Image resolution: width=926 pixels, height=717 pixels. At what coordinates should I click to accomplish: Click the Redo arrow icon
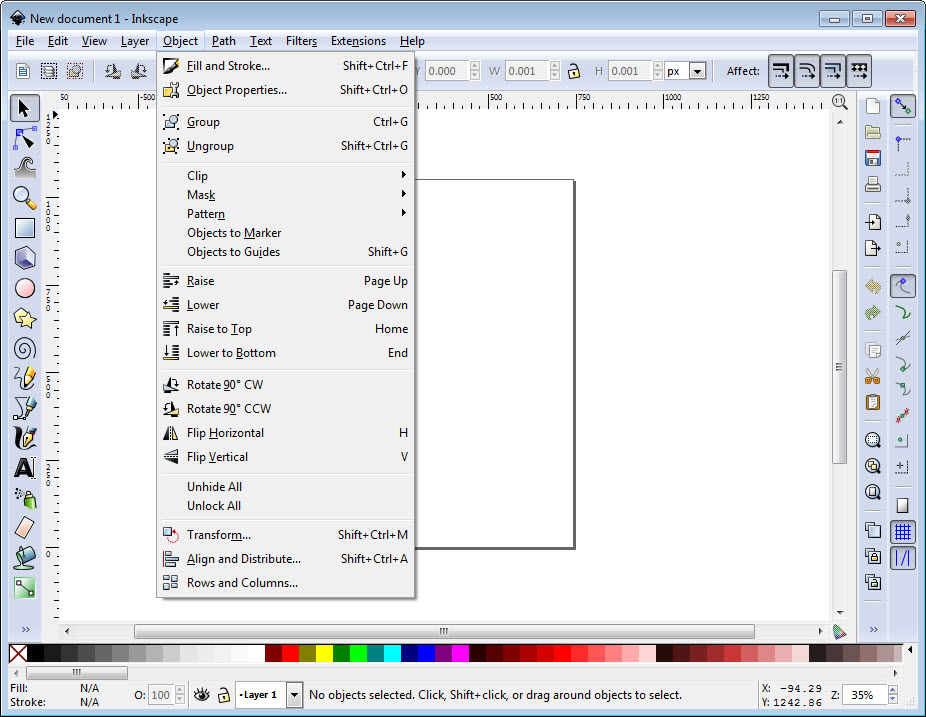873,312
